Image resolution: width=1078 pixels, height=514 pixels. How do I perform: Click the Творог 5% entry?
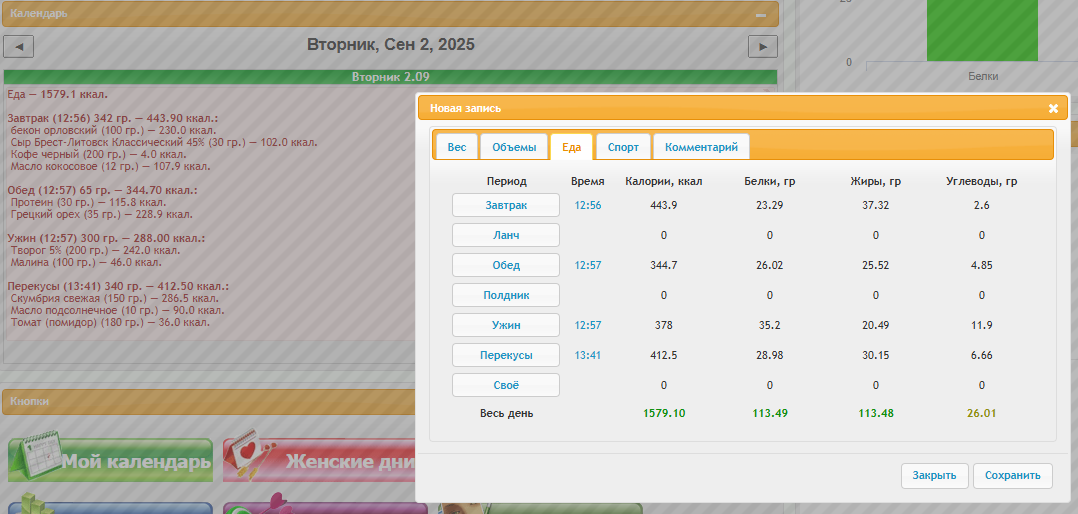(x=96, y=251)
